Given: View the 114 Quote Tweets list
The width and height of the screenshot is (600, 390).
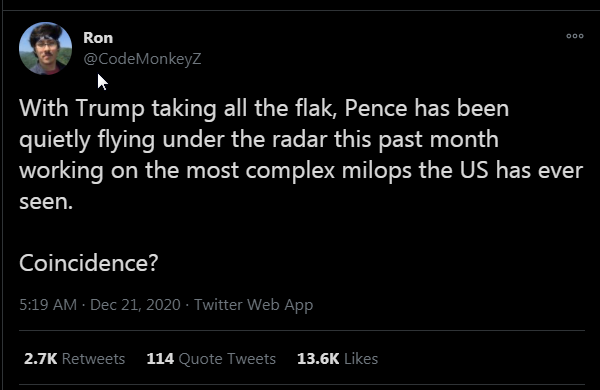Looking at the screenshot, I should [211, 359].
